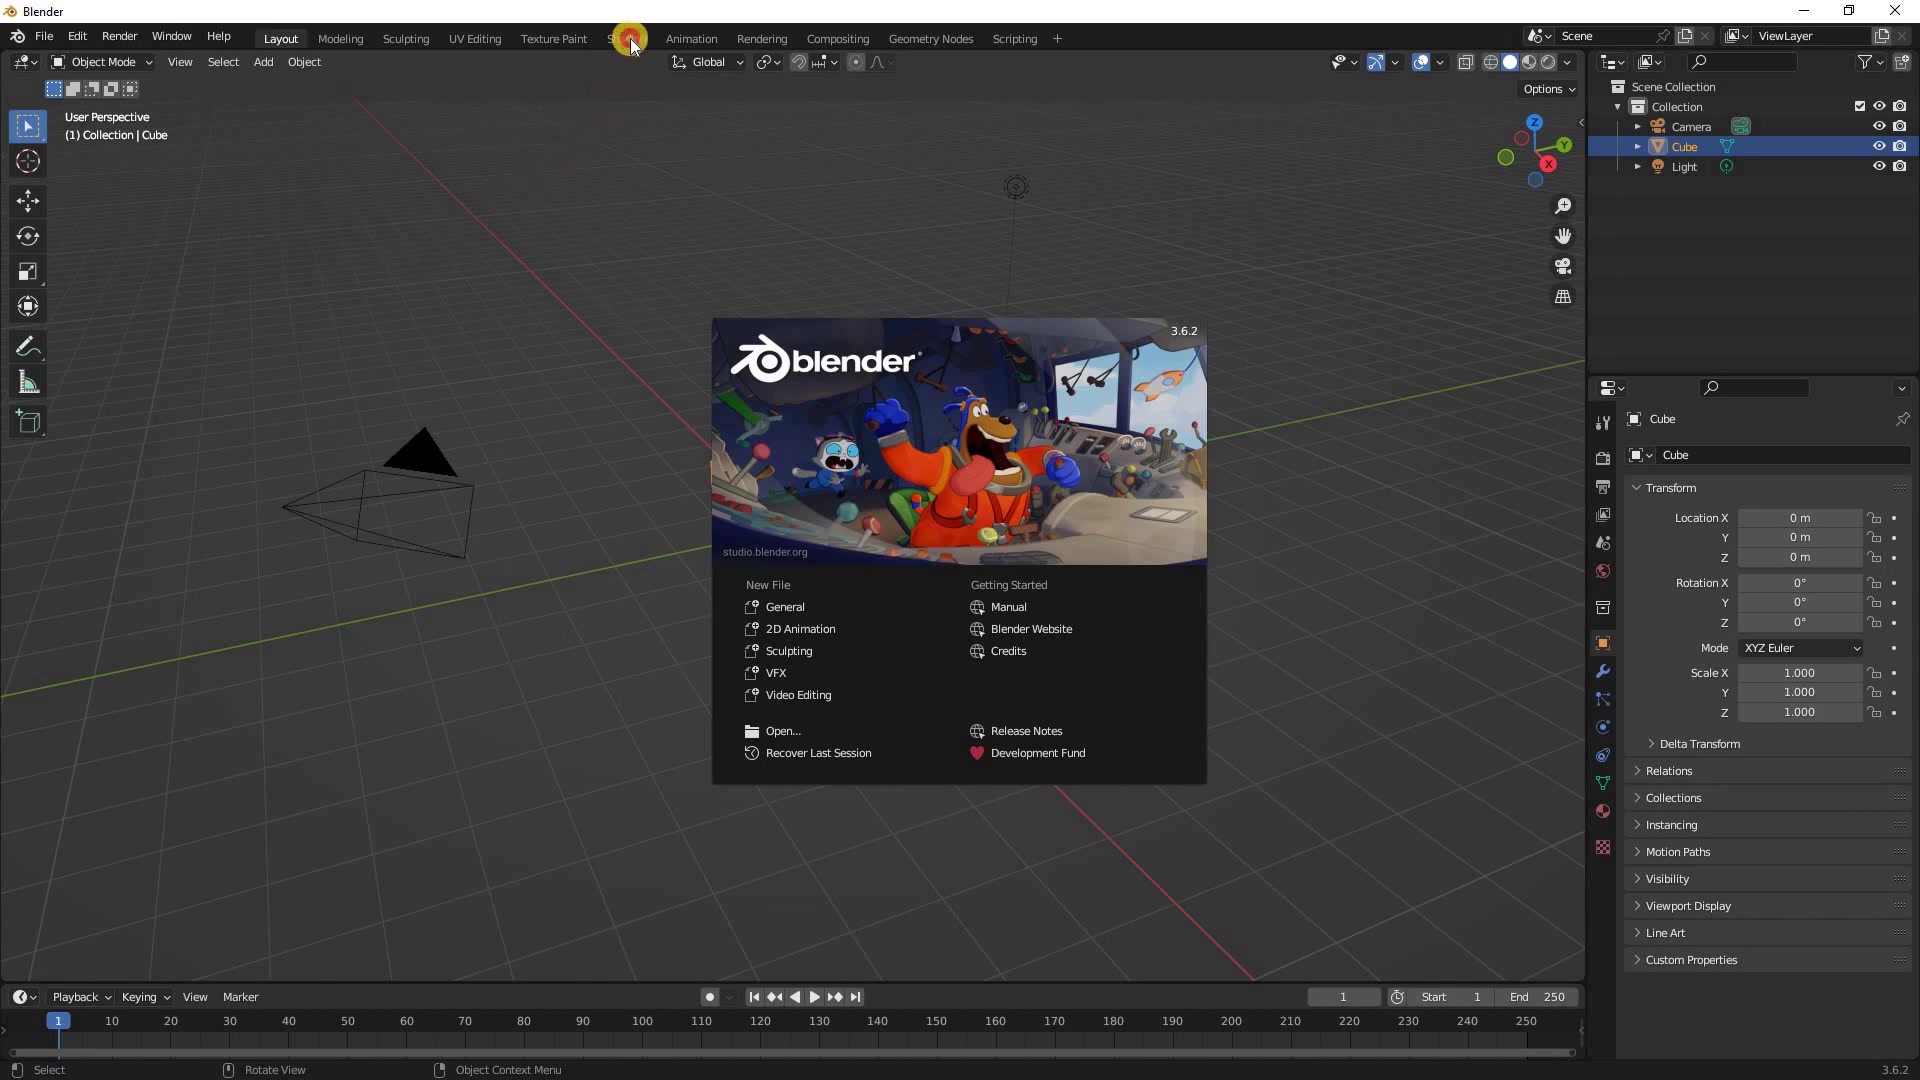Select the Measure tool
Viewport: 1920px width, 1080px height.
(x=28, y=383)
